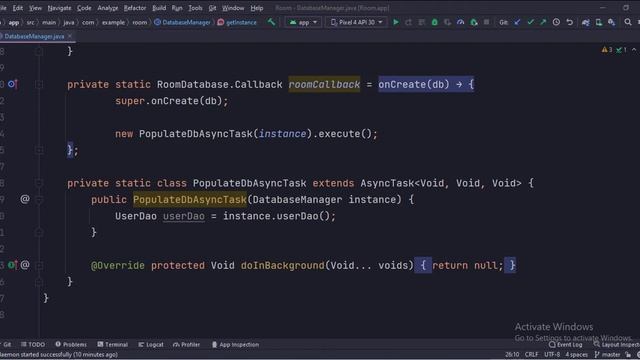Click override gutter icon beside doInBackground
This screenshot has width=640, height=360.
click(12, 265)
